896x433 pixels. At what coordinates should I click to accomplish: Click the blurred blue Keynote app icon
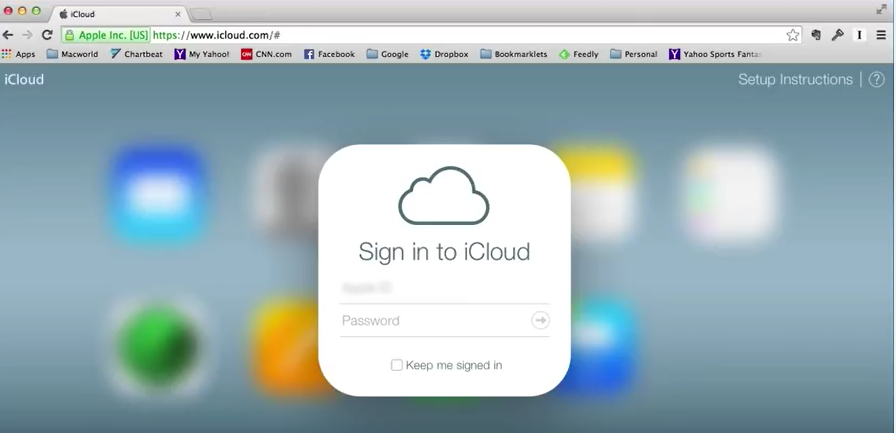point(600,346)
